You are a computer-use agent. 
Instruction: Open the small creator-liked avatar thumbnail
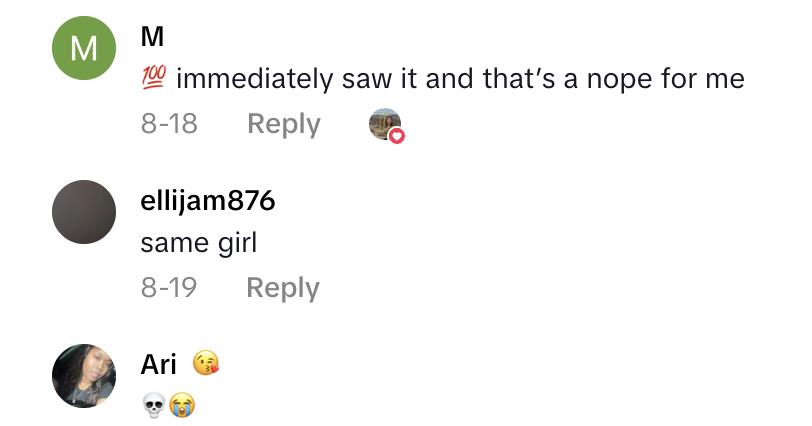(x=384, y=124)
